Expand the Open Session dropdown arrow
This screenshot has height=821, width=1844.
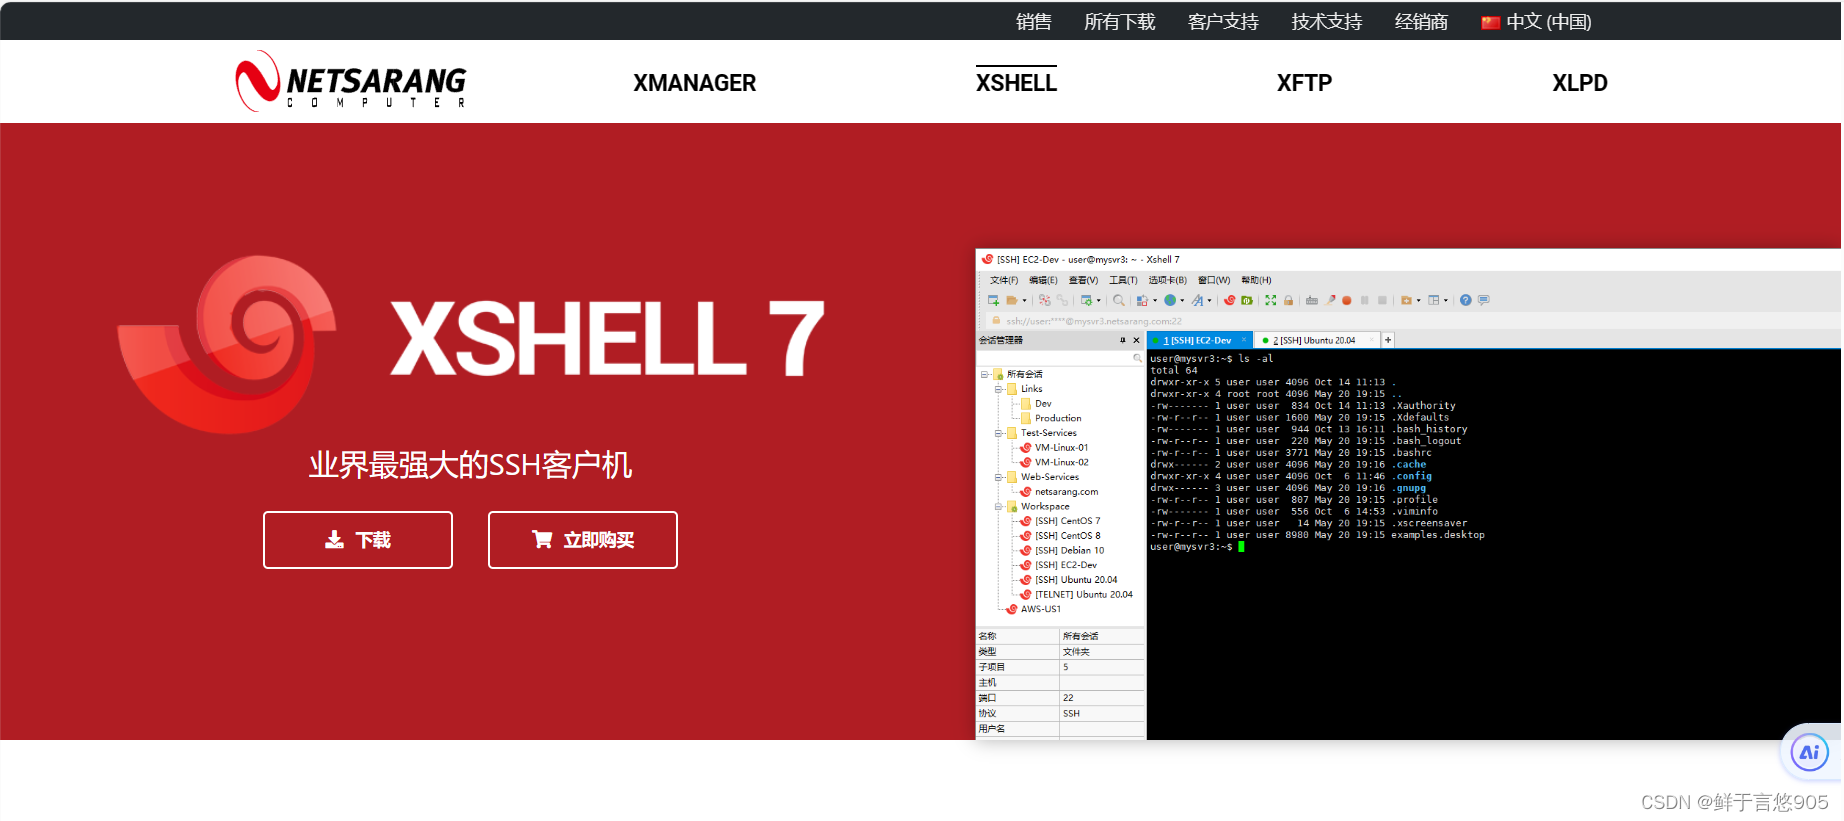[x=1024, y=300]
